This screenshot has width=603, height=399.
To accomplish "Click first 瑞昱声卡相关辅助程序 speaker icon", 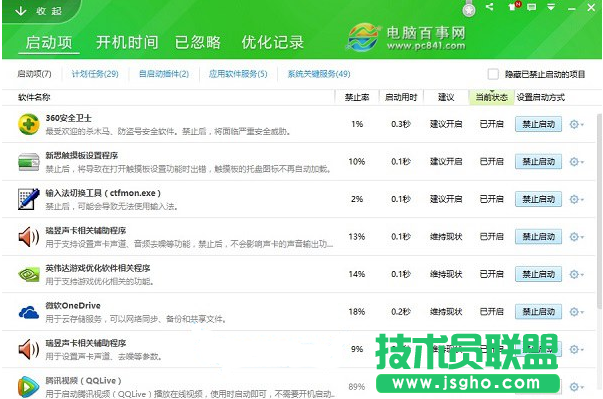I will [x=29, y=236].
